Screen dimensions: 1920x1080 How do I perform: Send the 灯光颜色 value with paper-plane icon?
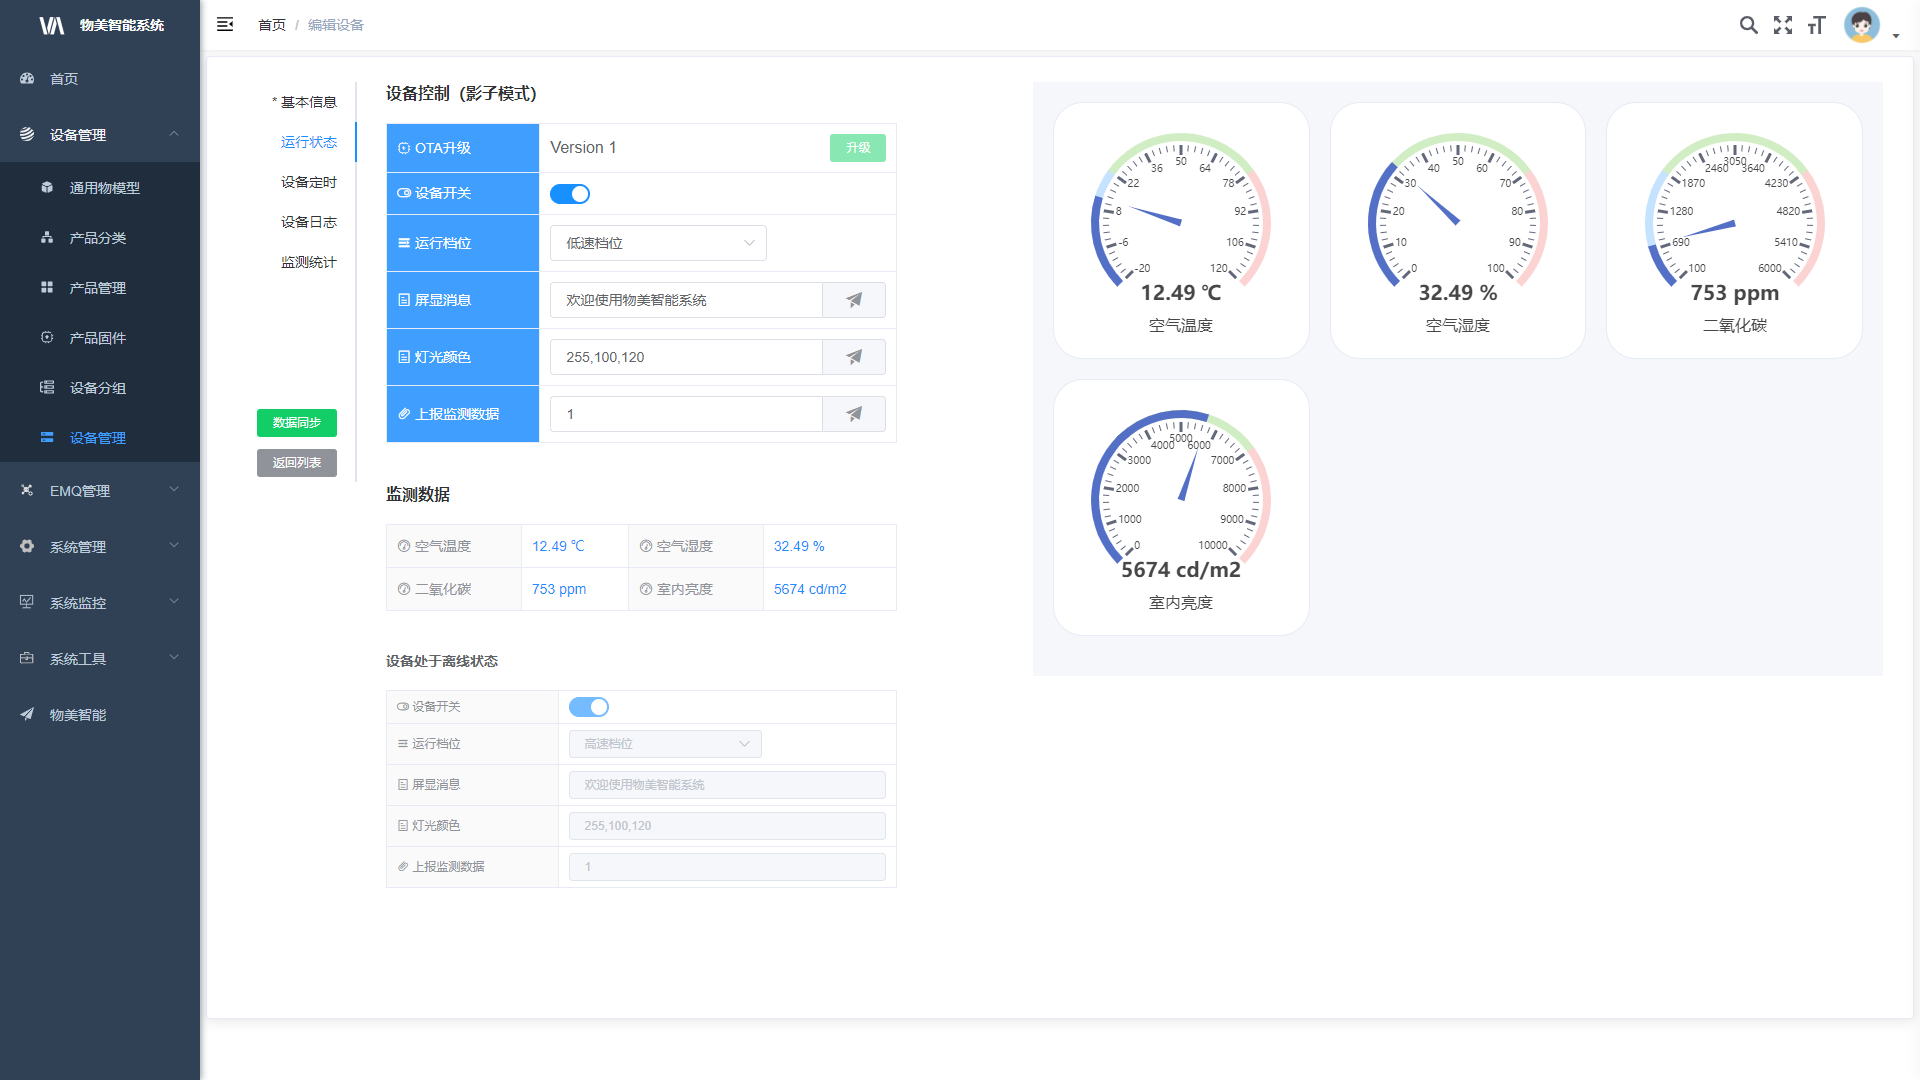853,357
